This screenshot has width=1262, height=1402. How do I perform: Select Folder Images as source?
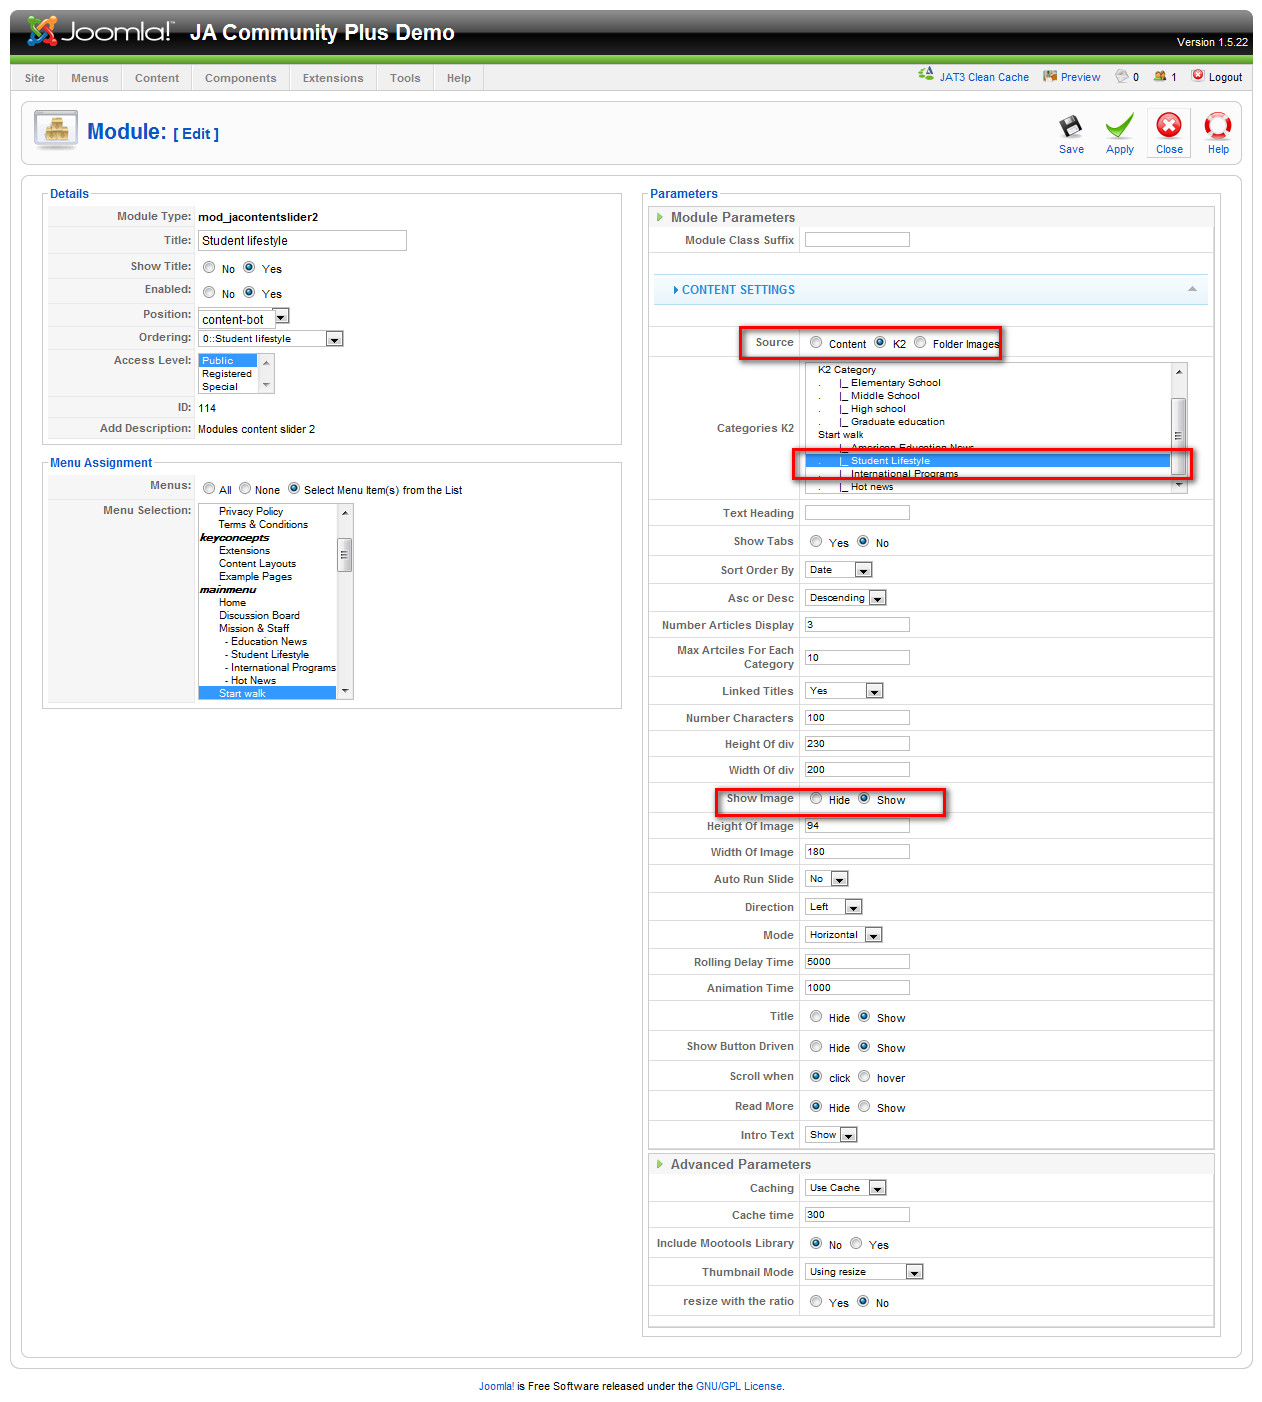pos(920,342)
